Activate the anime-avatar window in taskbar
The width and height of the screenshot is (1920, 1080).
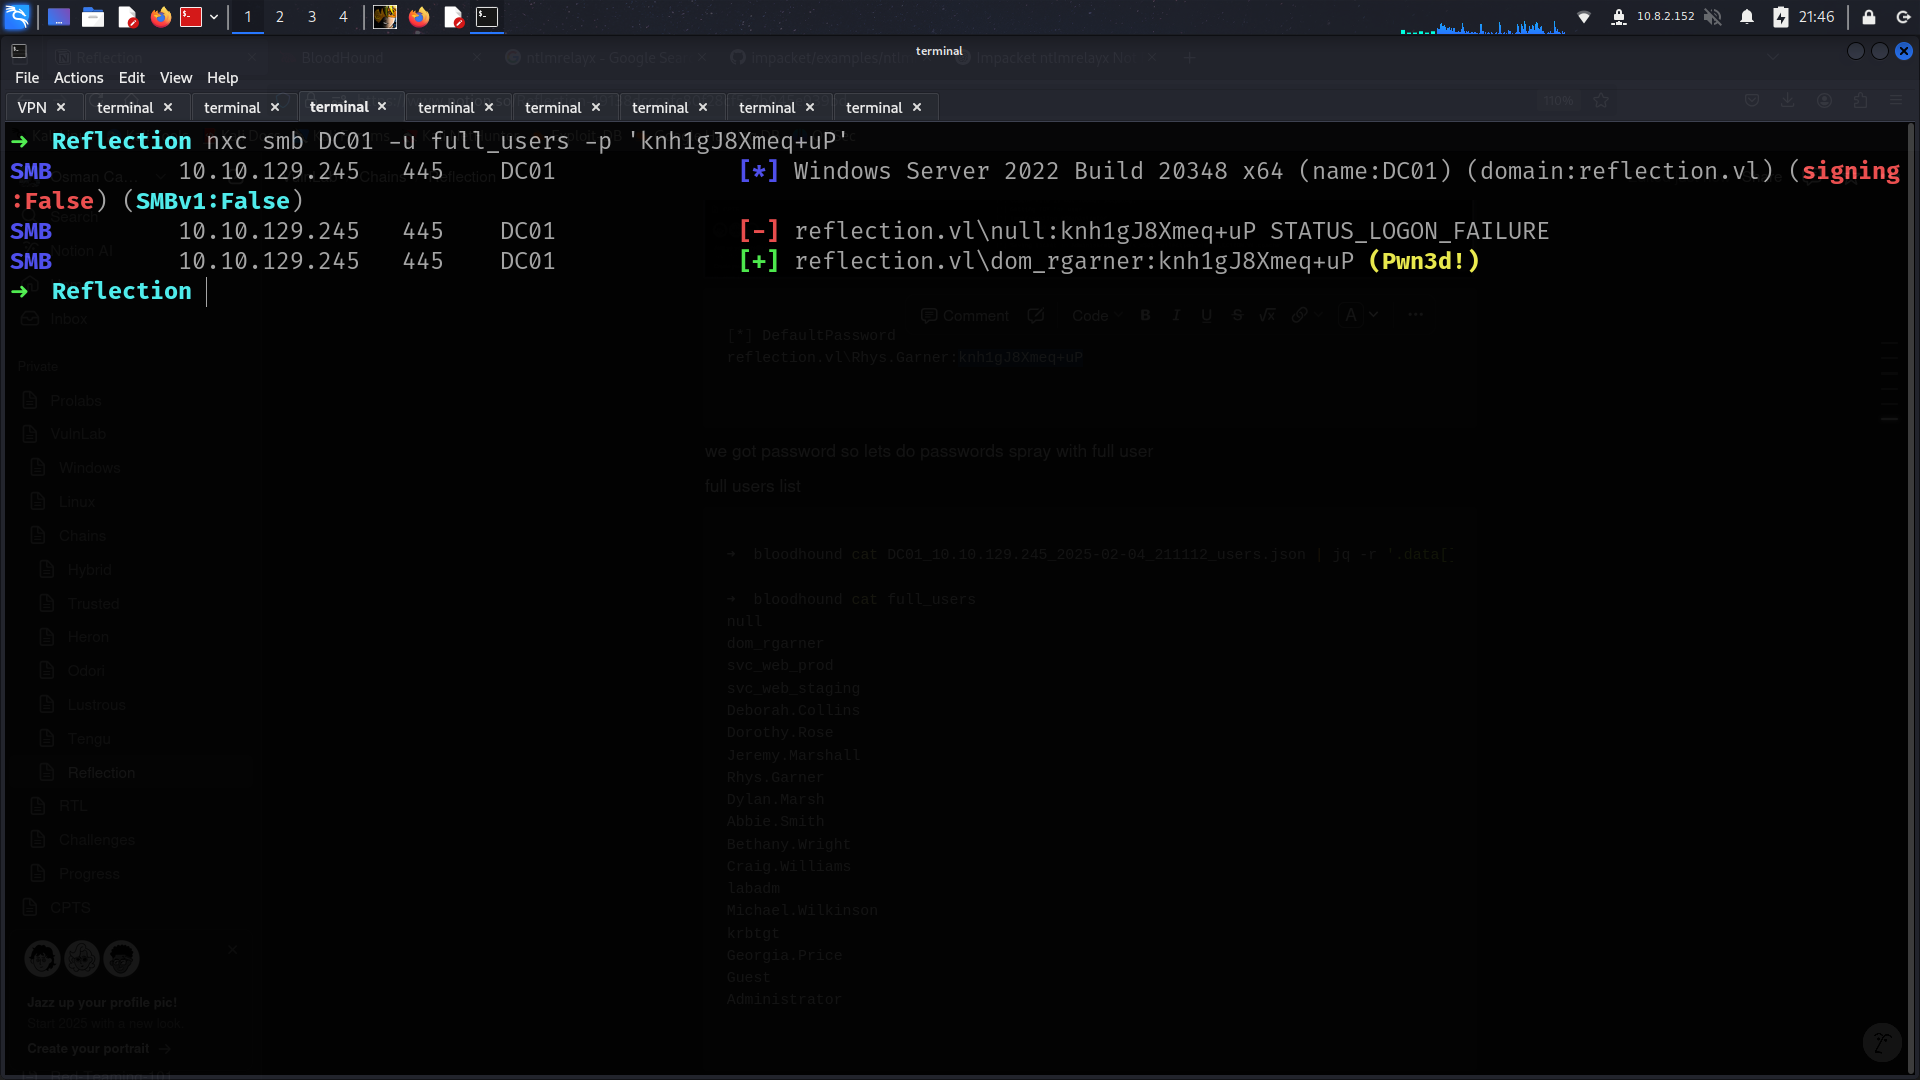tap(385, 17)
